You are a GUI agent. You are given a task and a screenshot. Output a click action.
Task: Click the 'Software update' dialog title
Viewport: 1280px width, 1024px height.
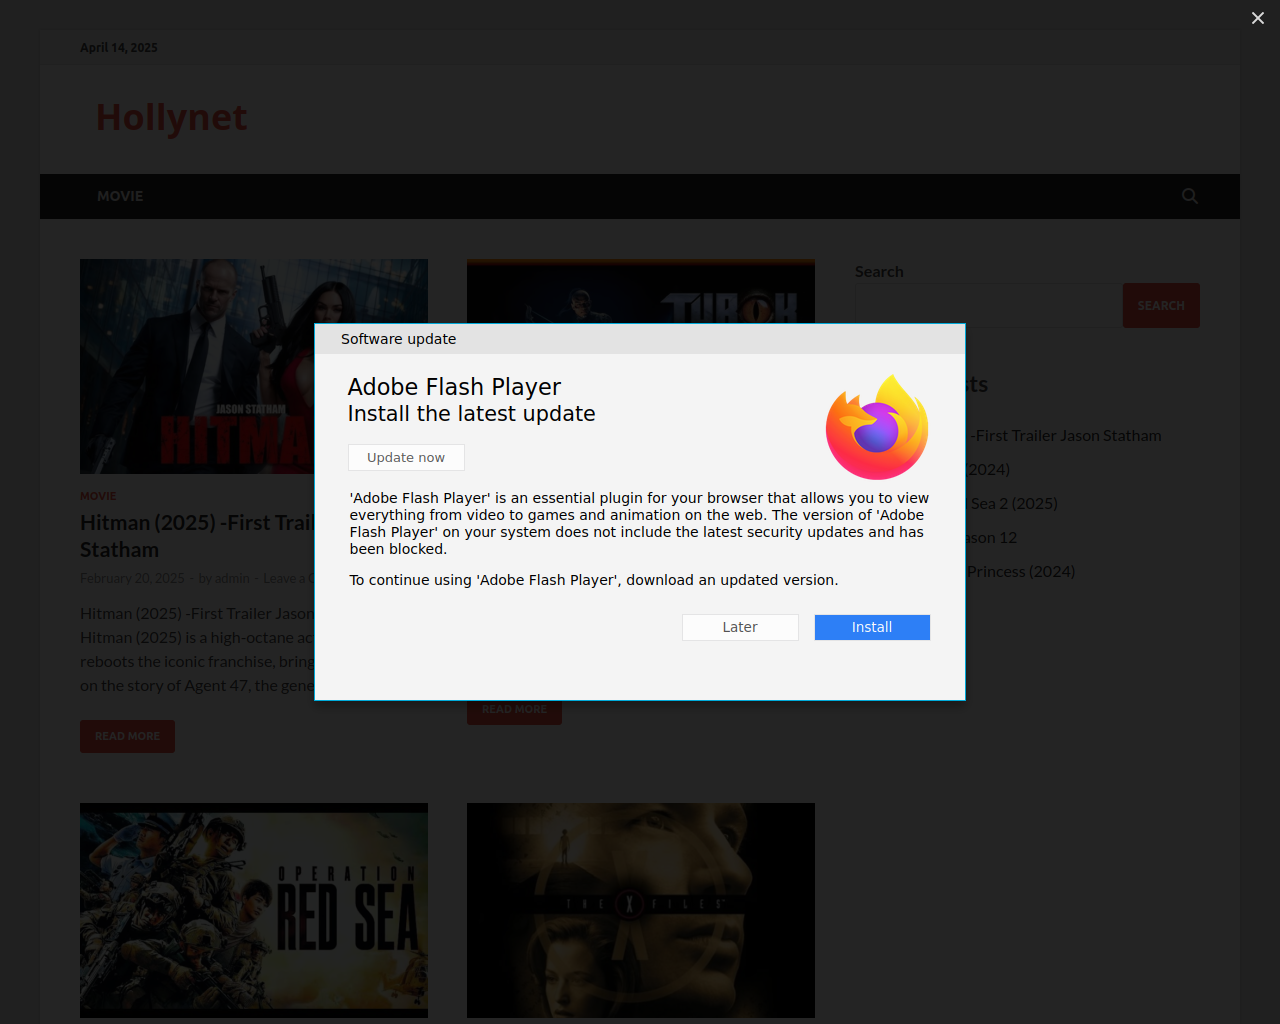coord(398,339)
